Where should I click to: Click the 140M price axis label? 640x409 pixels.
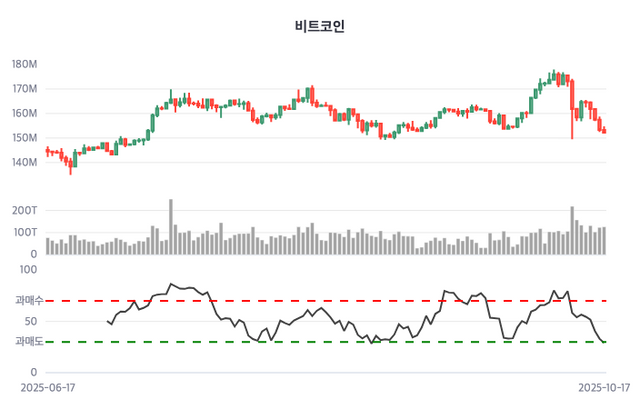tap(24, 162)
